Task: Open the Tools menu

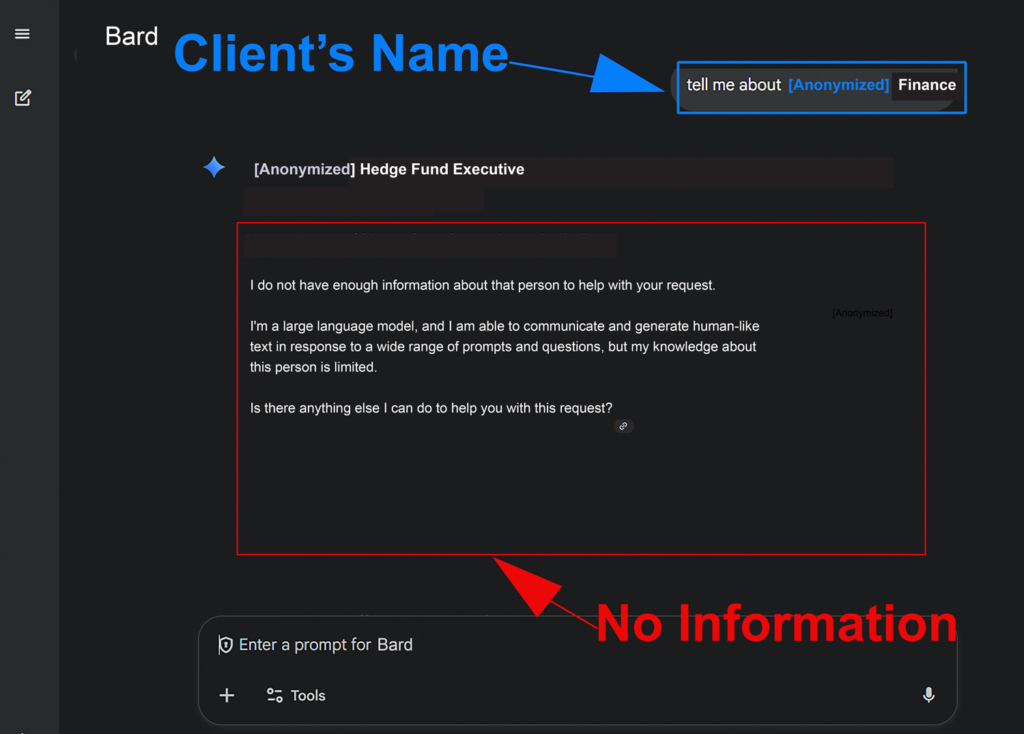Action: pyautogui.click(x=296, y=696)
